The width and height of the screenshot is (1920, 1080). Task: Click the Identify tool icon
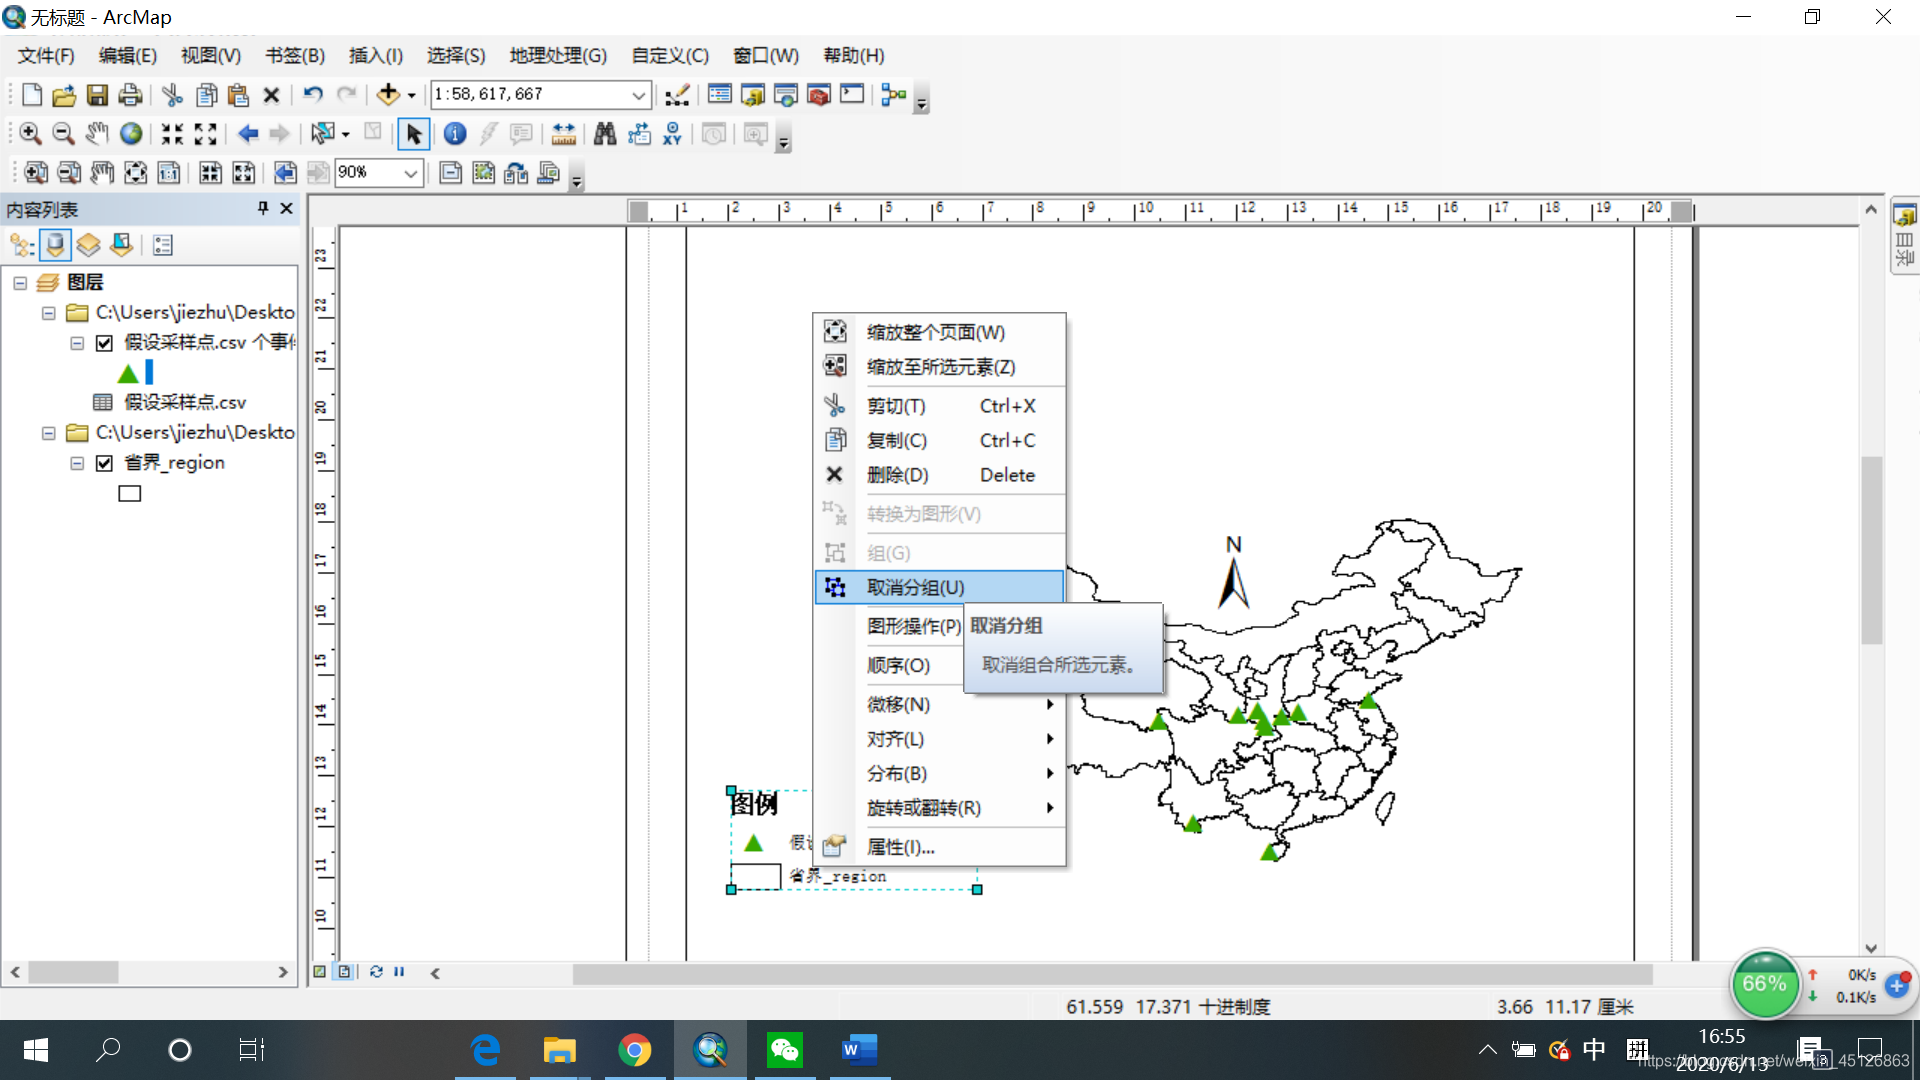tap(455, 134)
